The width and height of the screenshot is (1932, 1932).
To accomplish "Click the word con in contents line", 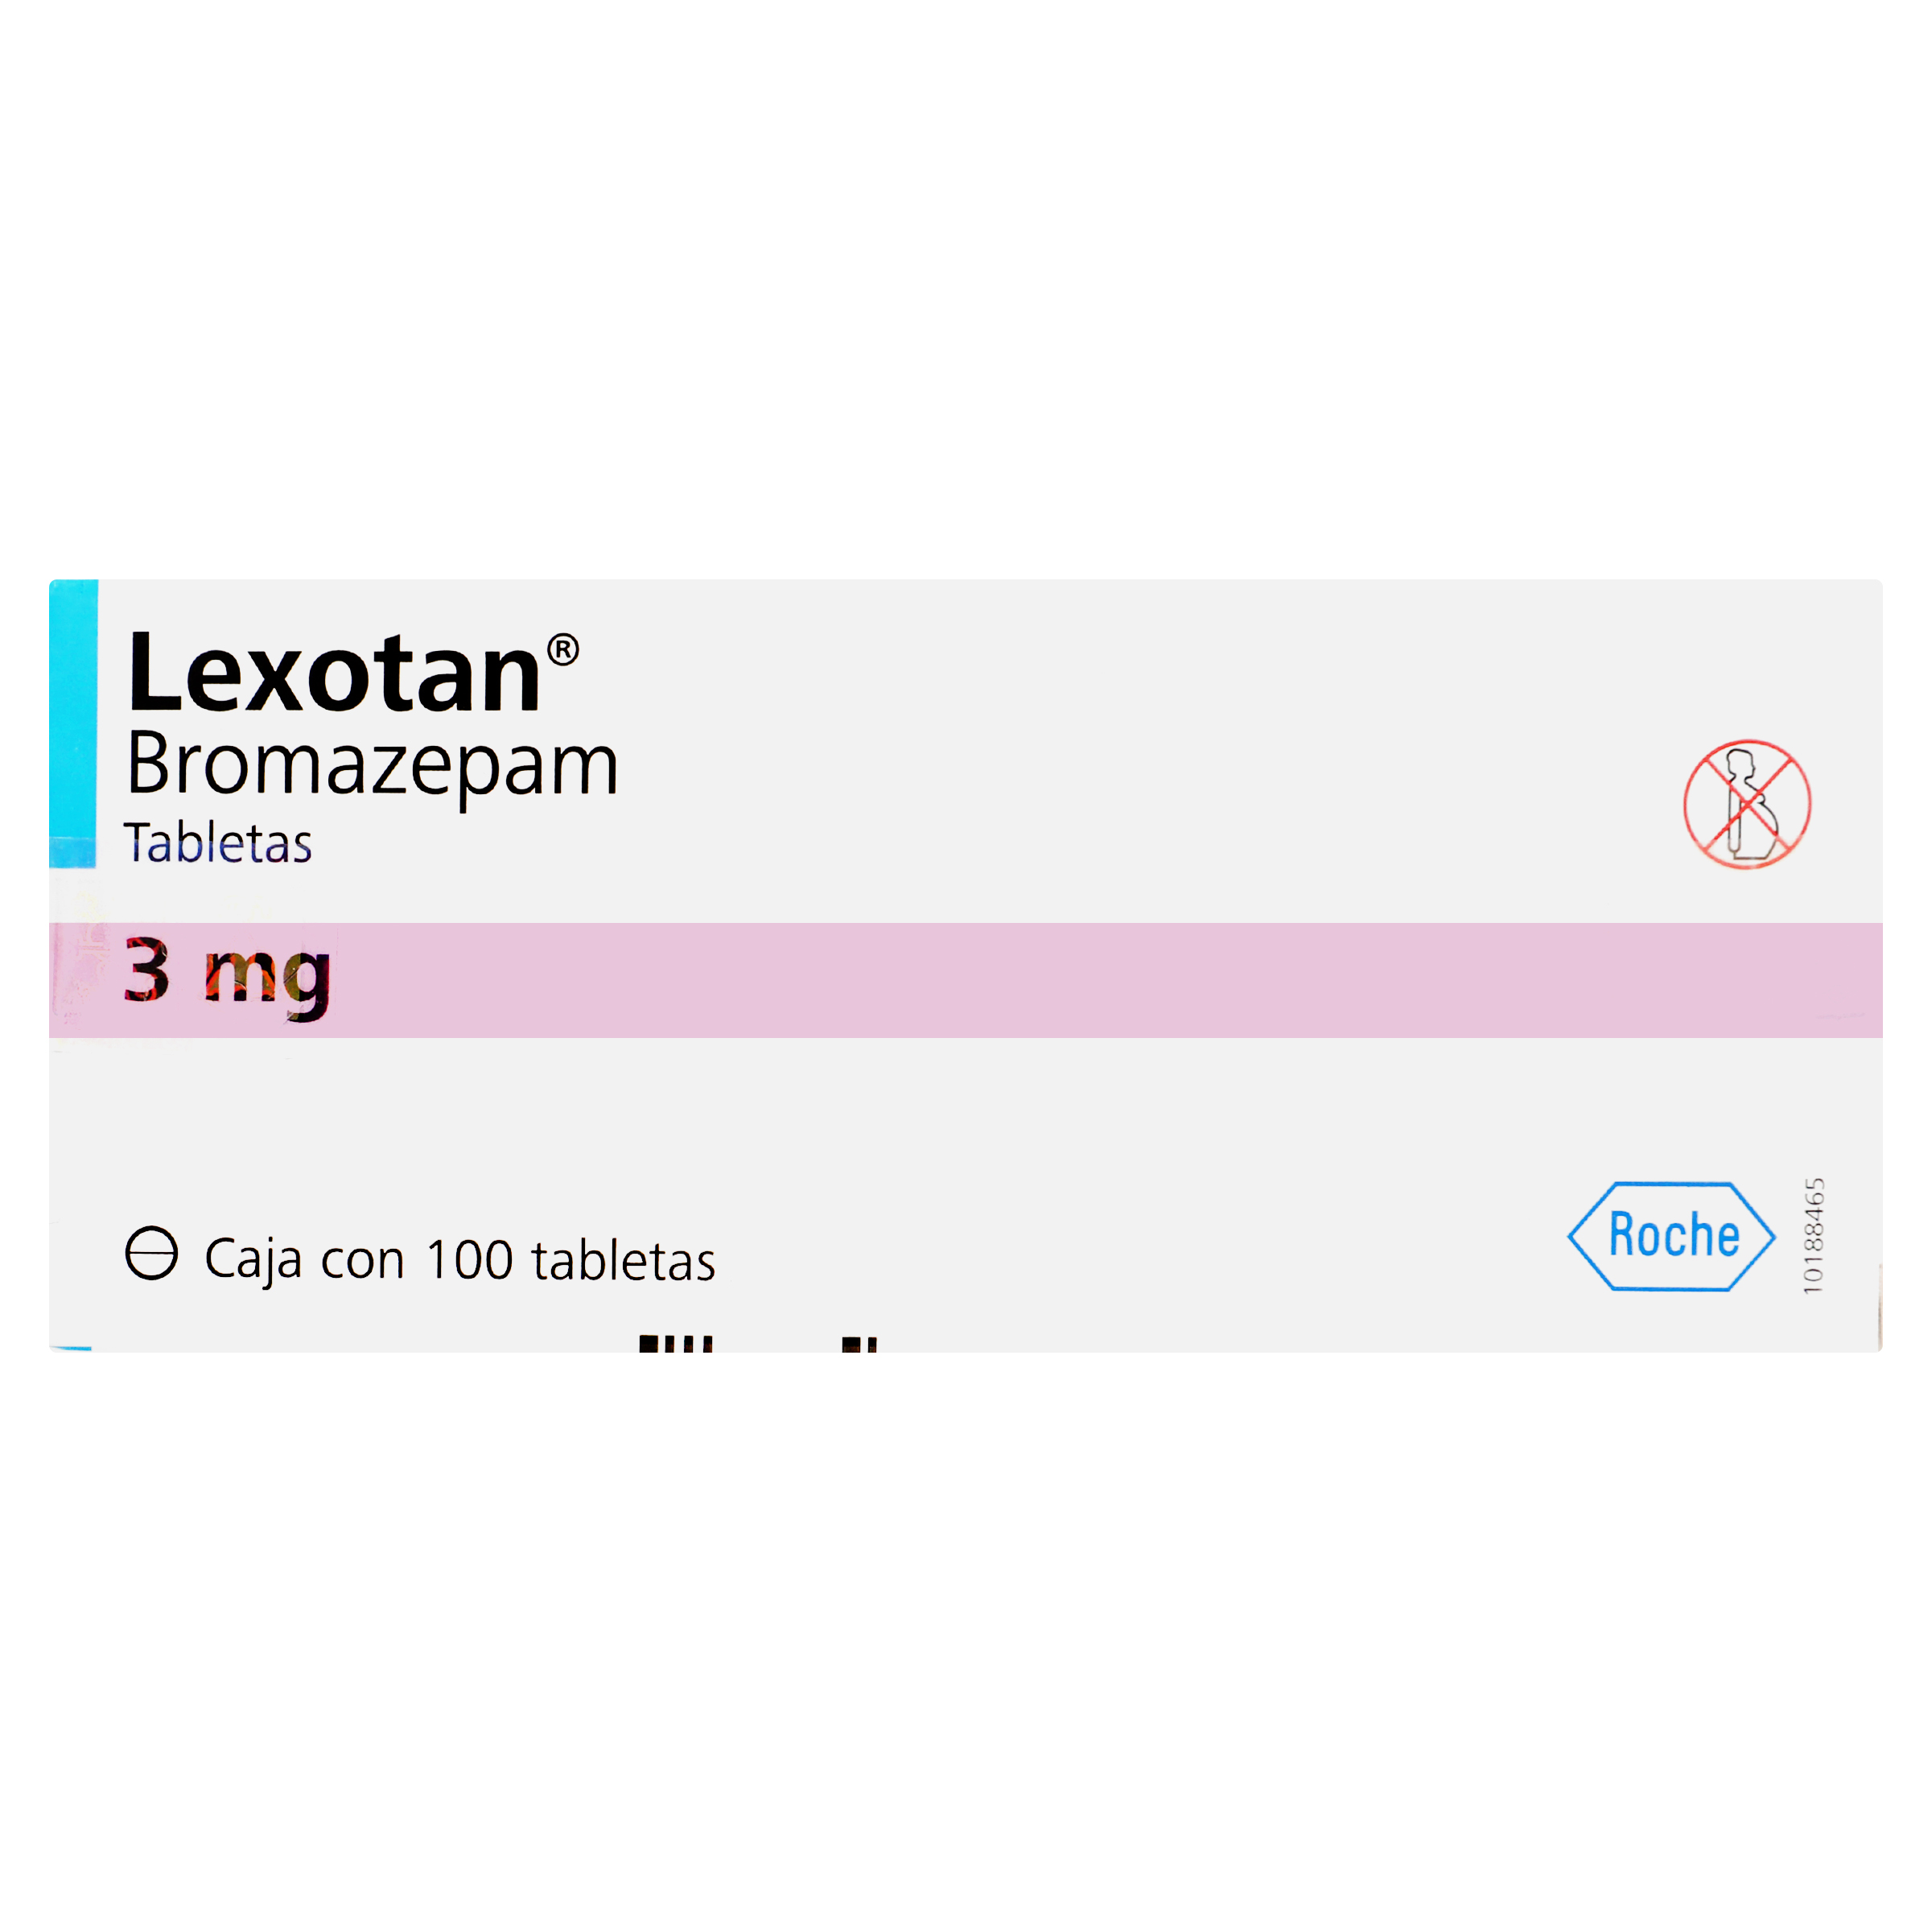I will [x=362, y=1263].
